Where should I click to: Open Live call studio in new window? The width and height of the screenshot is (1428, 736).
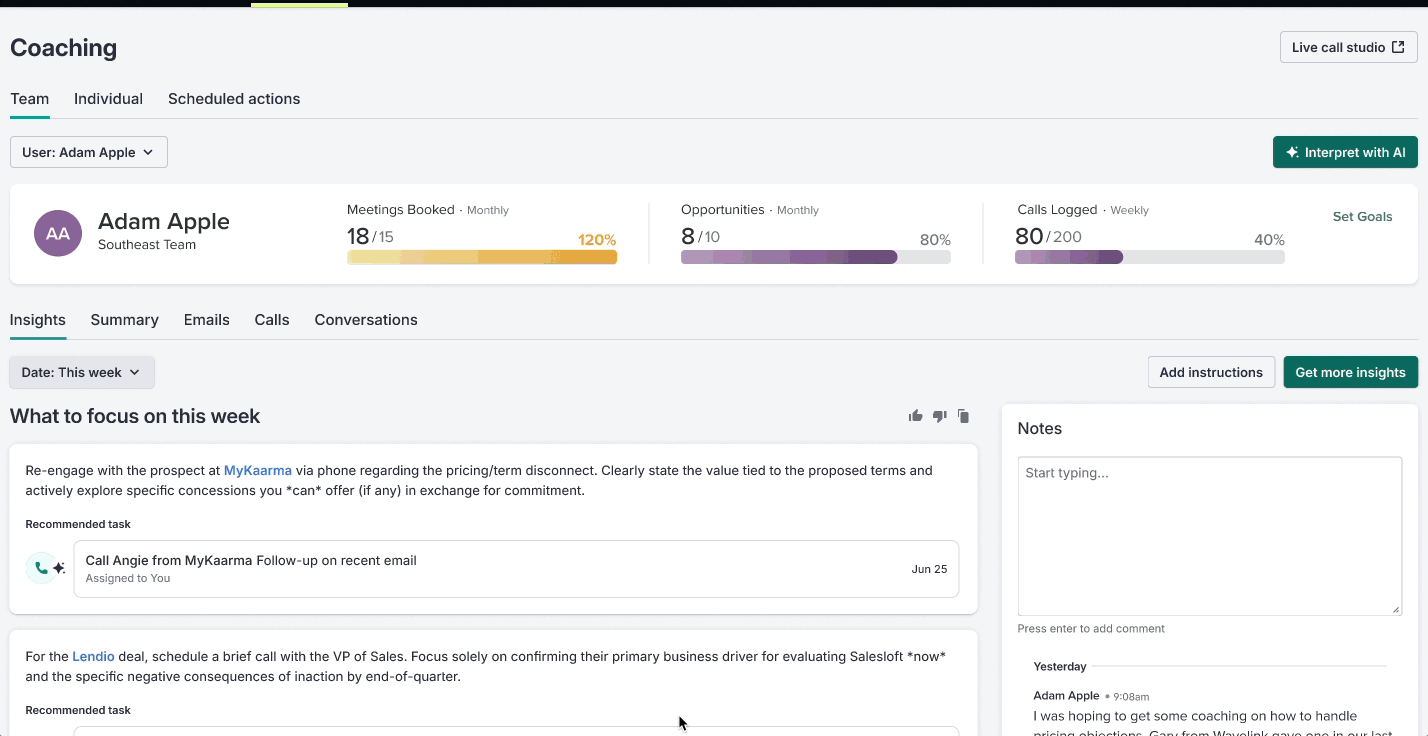click(x=1348, y=47)
